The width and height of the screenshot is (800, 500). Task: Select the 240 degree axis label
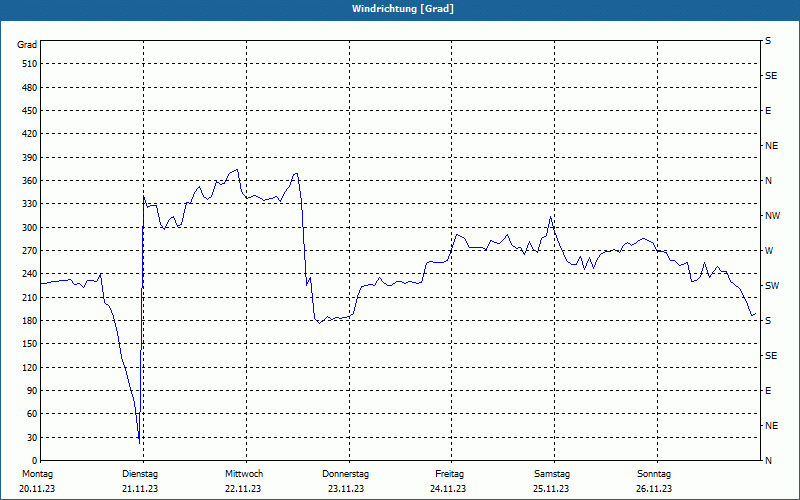coord(29,274)
